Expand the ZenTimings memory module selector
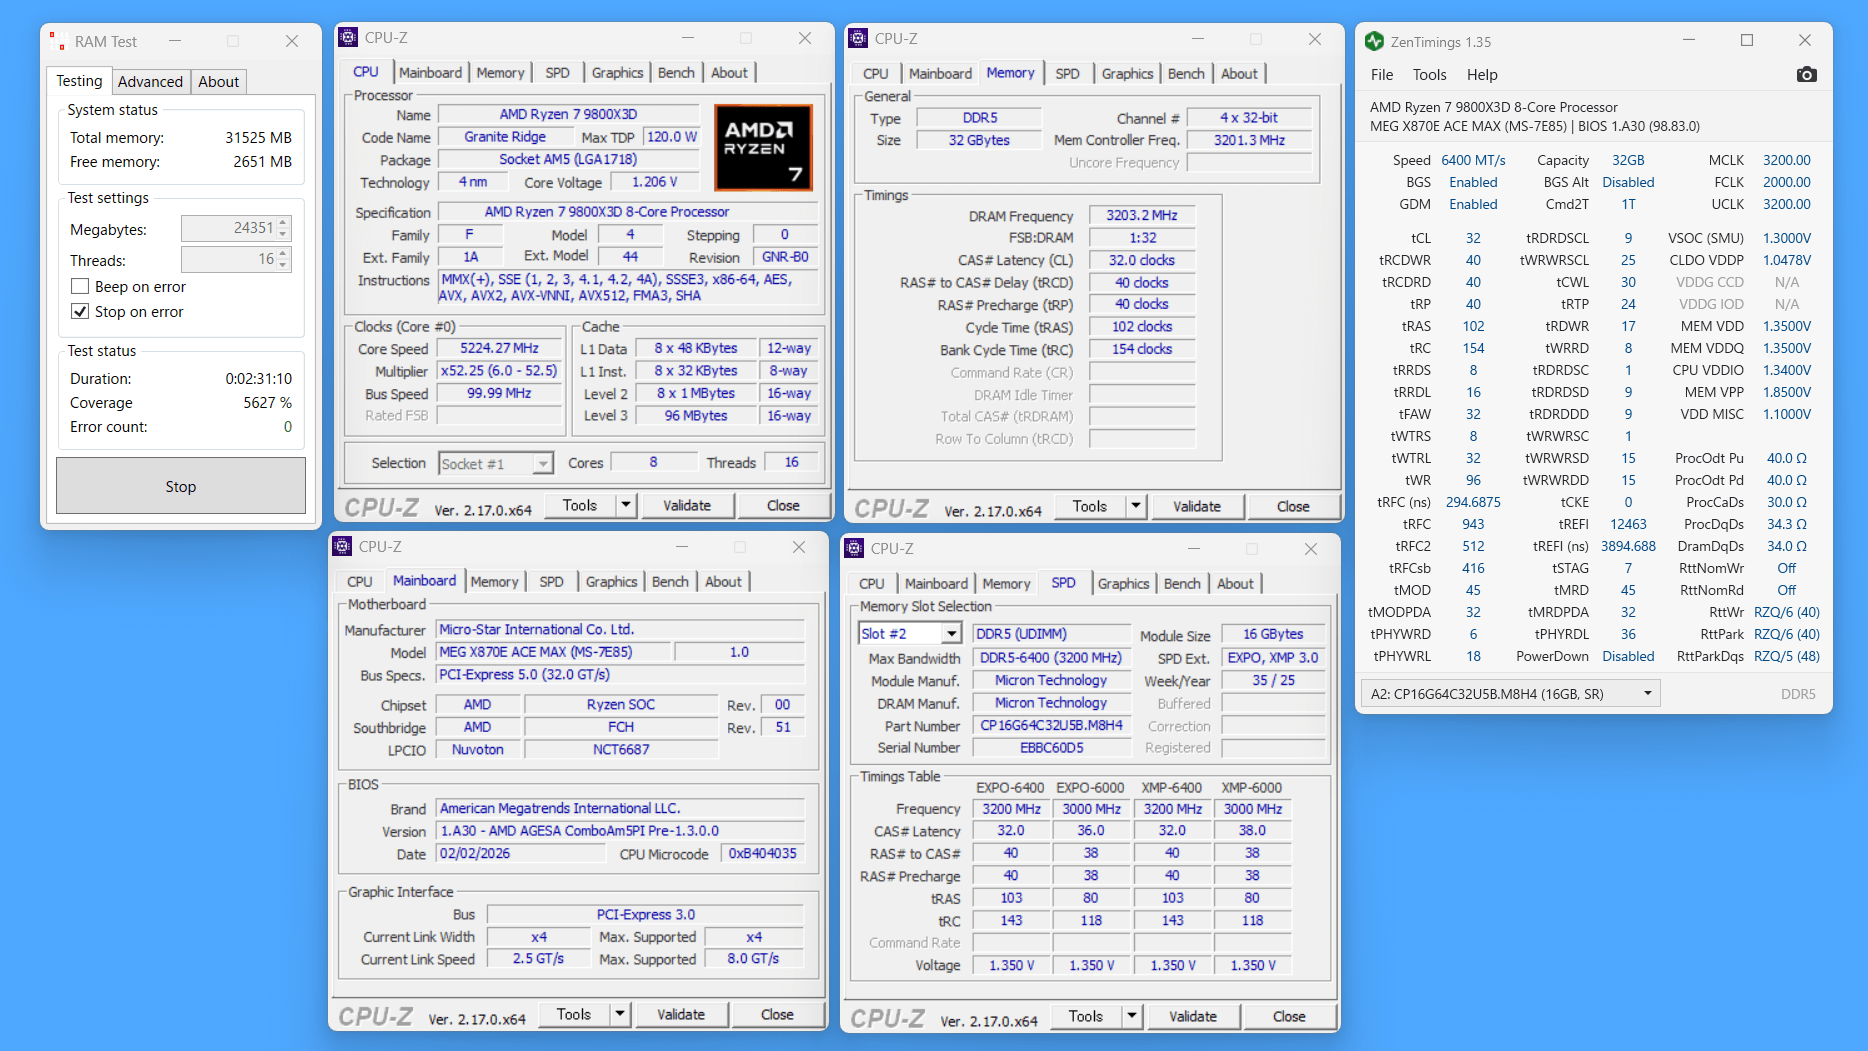Screen dimensions: 1868x1051 pos(1647,694)
